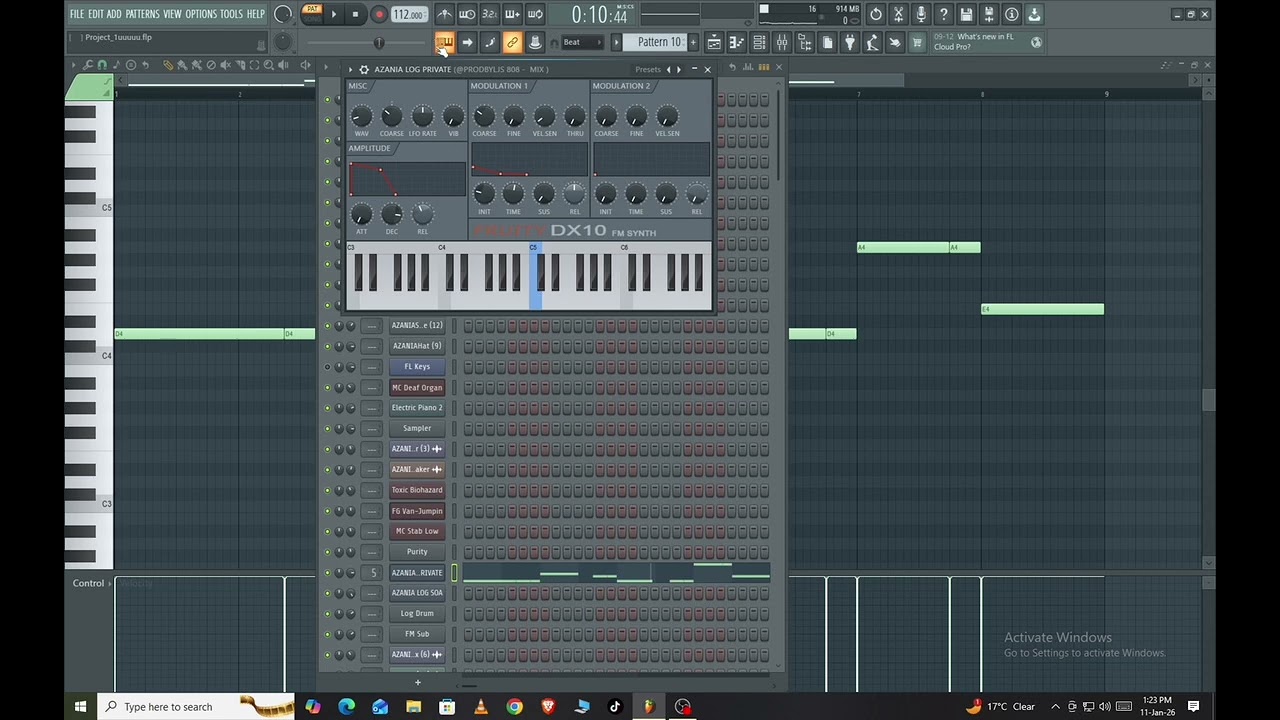This screenshot has width=1280, height=720.
Task: Mute Toxic Biohazard channel LED
Action: pos(327,490)
